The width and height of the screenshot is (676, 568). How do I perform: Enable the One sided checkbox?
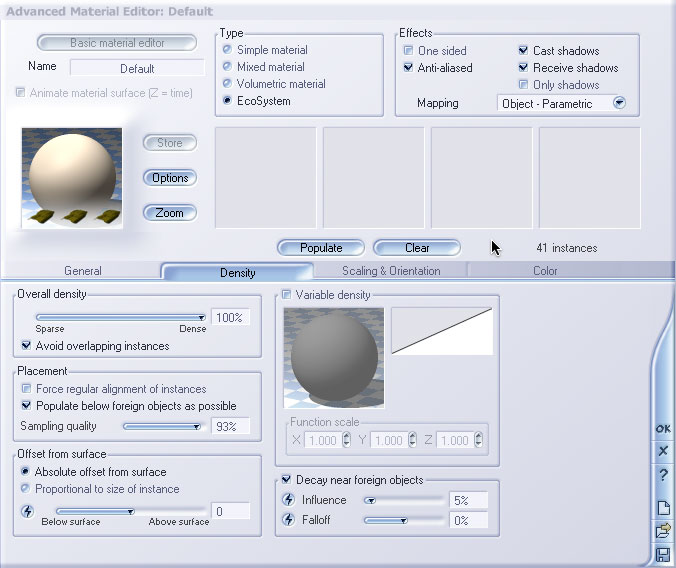pyautogui.click(x=408, y=51)
